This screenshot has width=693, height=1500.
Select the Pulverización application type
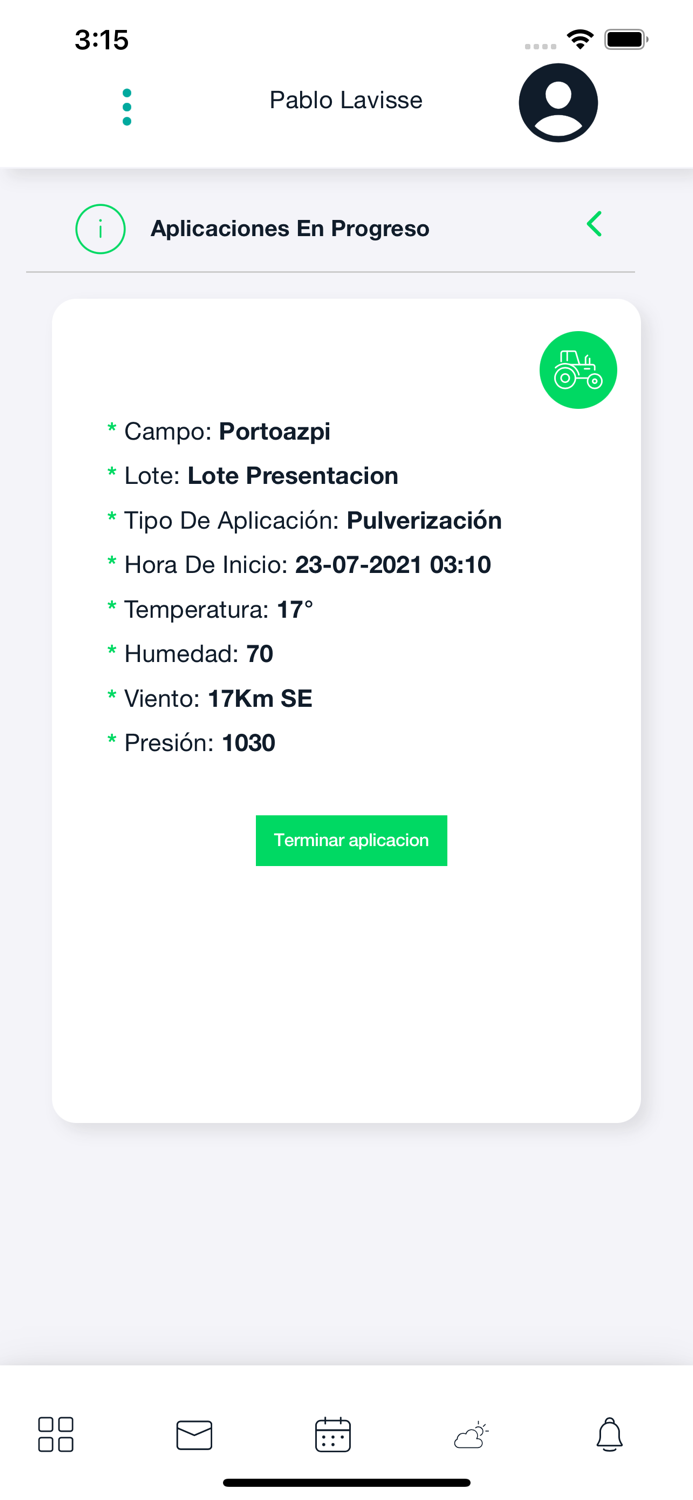click(x=424, y=520)
